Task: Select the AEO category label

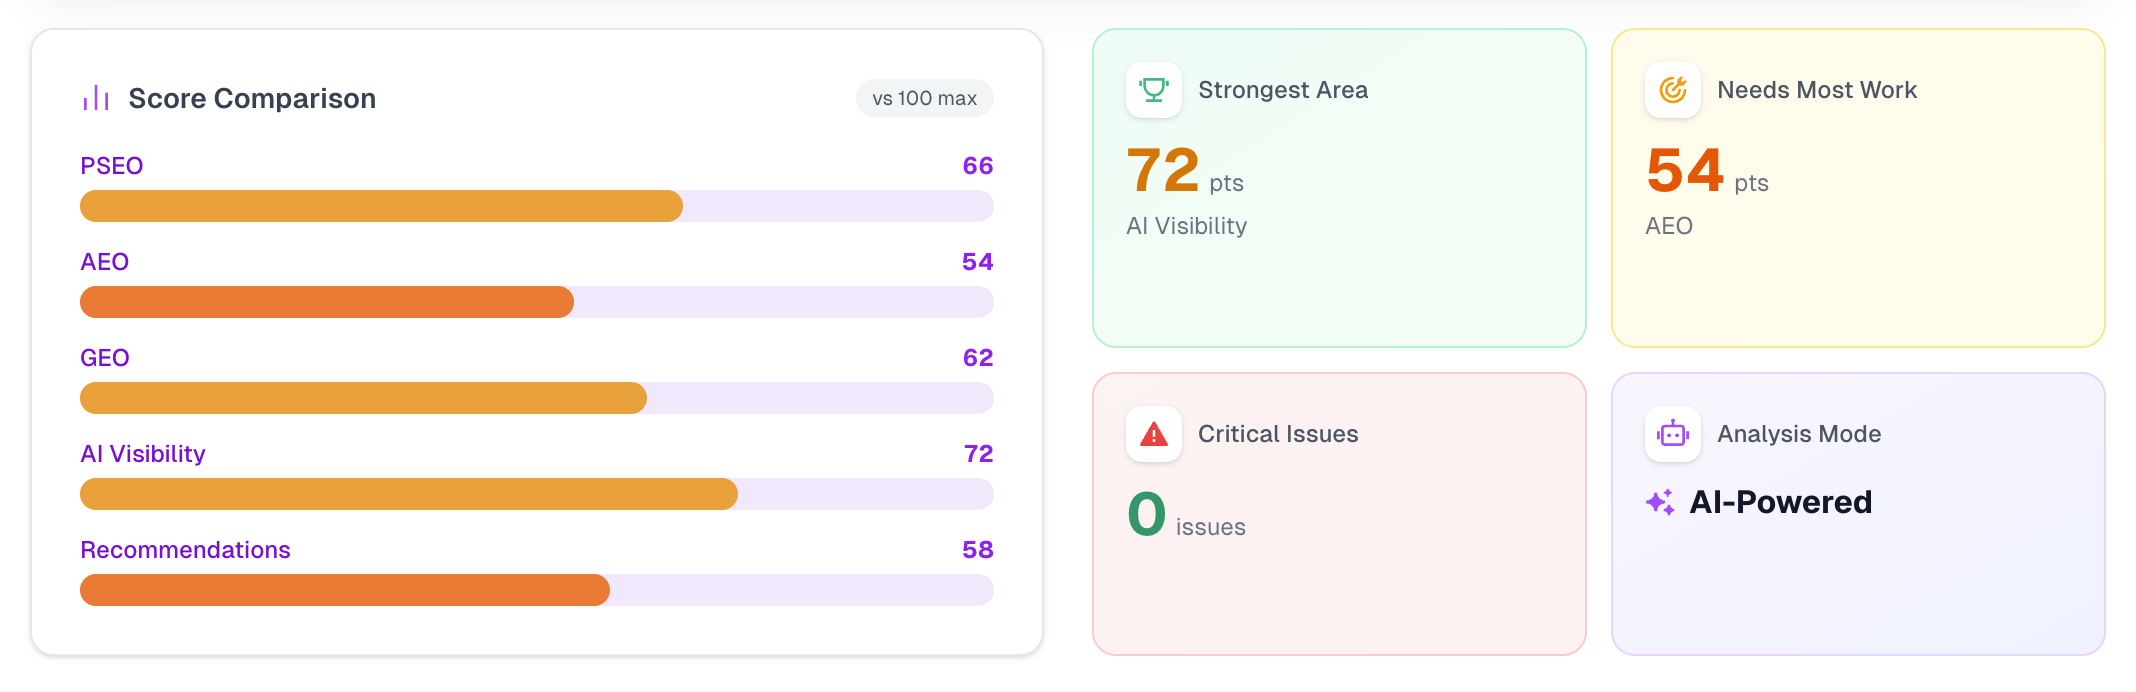Action: [x=104, y=261]
